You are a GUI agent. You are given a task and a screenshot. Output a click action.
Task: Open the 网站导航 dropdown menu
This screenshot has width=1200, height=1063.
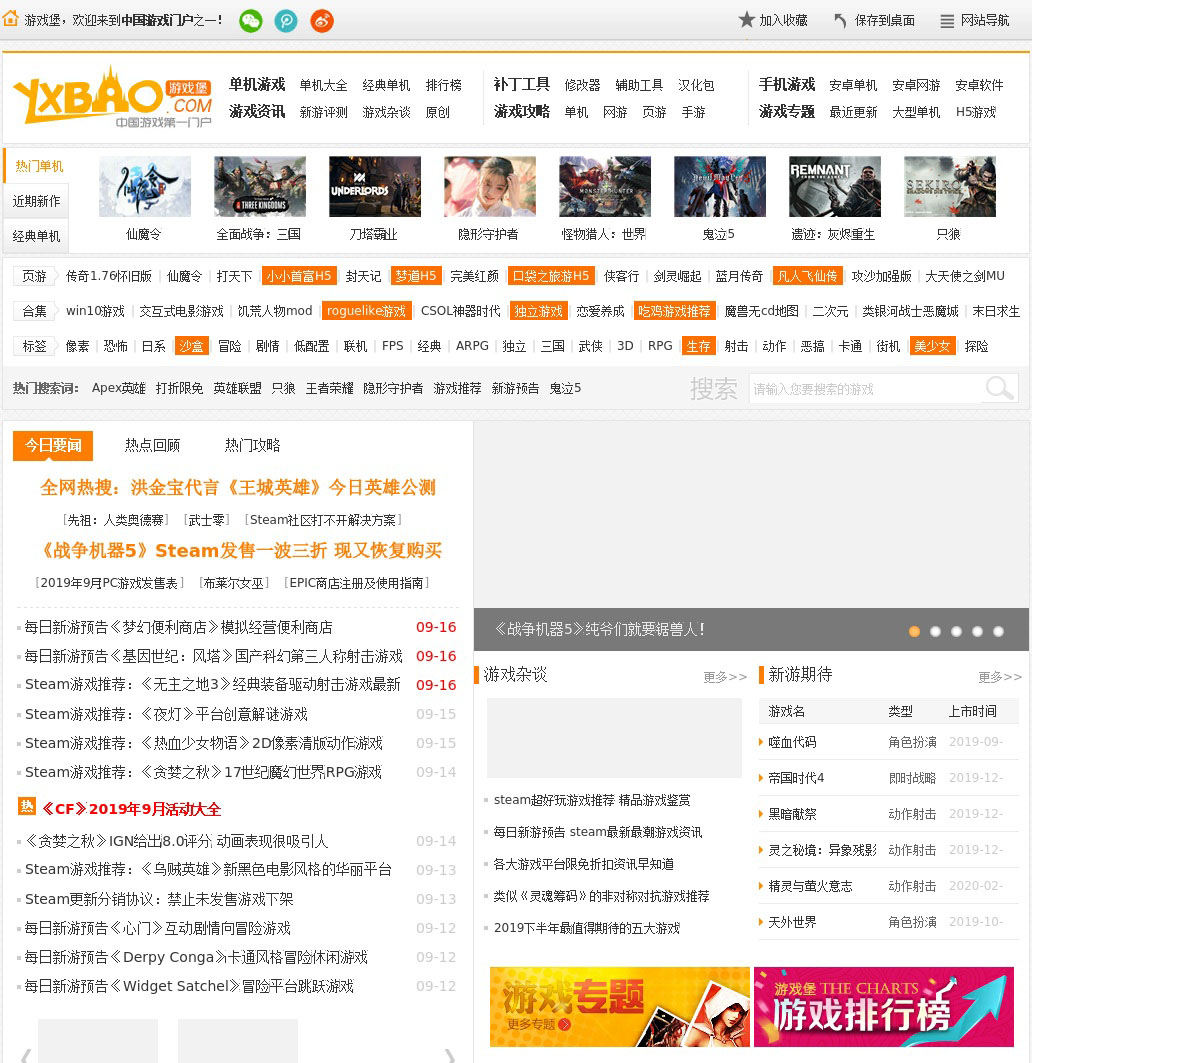click(975, 21)
